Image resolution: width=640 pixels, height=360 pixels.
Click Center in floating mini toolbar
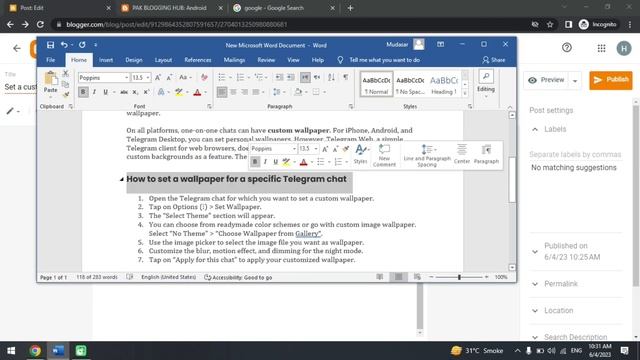coord(462,154)
